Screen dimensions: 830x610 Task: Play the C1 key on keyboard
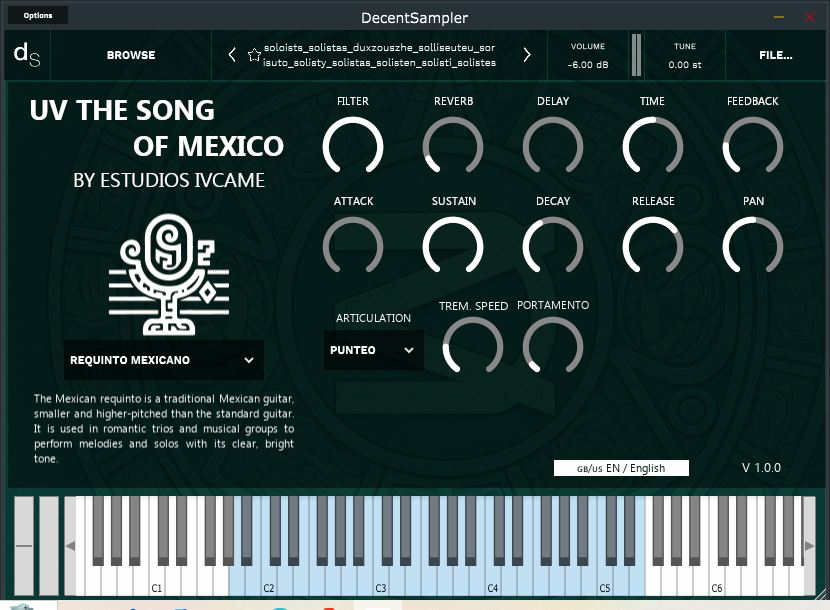pyautogui.click(x=157, y=582)
